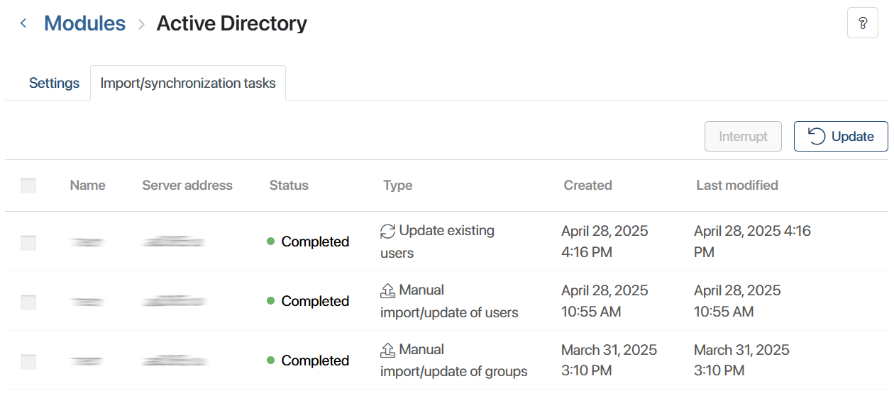Check the Manual import/update of groups row checkbox
The height and width of the screenshot is (398, 894).
click(x=29, y=362)
